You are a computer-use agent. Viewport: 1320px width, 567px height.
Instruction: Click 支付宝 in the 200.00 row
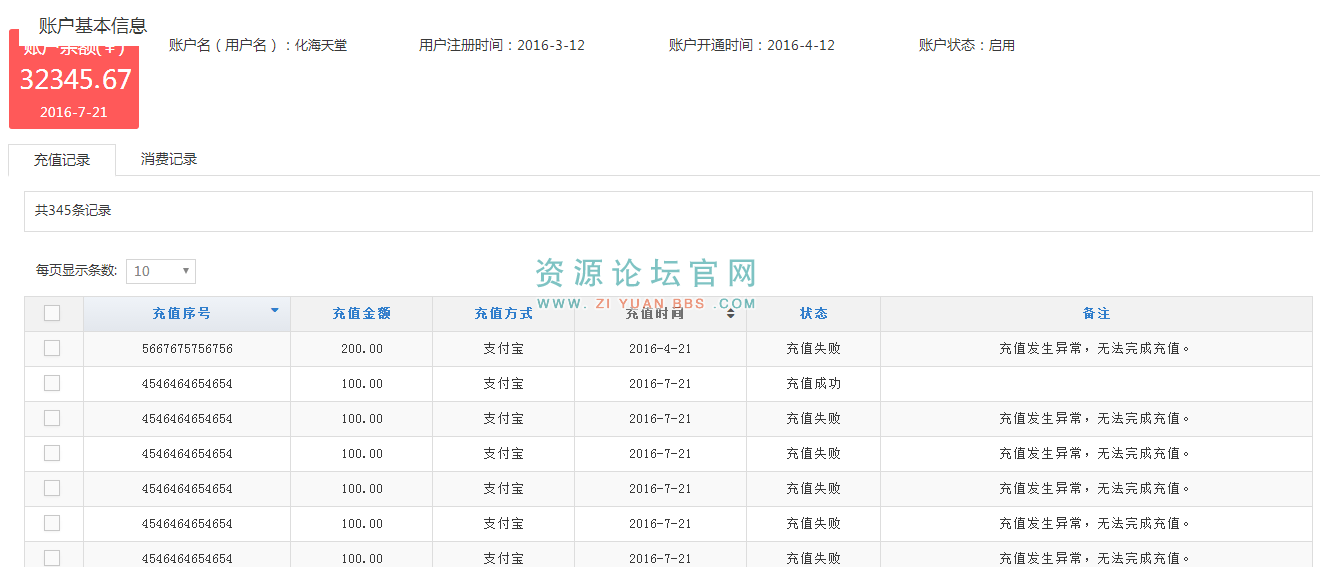tap(504, 349)
